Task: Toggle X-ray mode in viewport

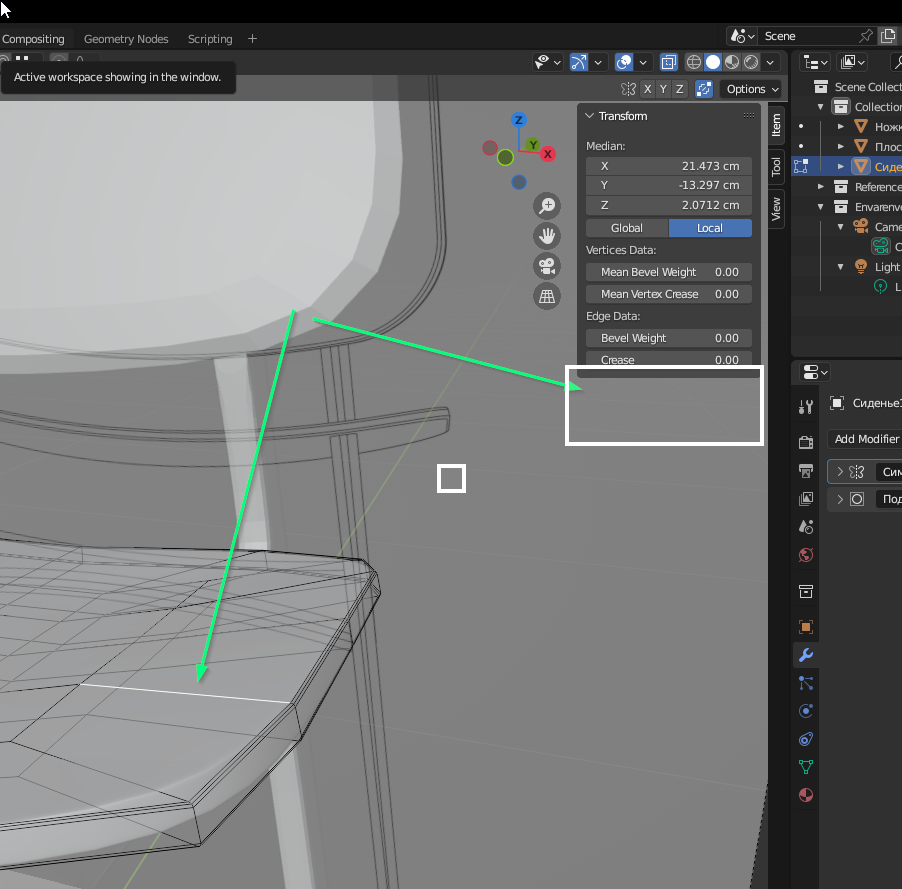Action: (668, 62)
